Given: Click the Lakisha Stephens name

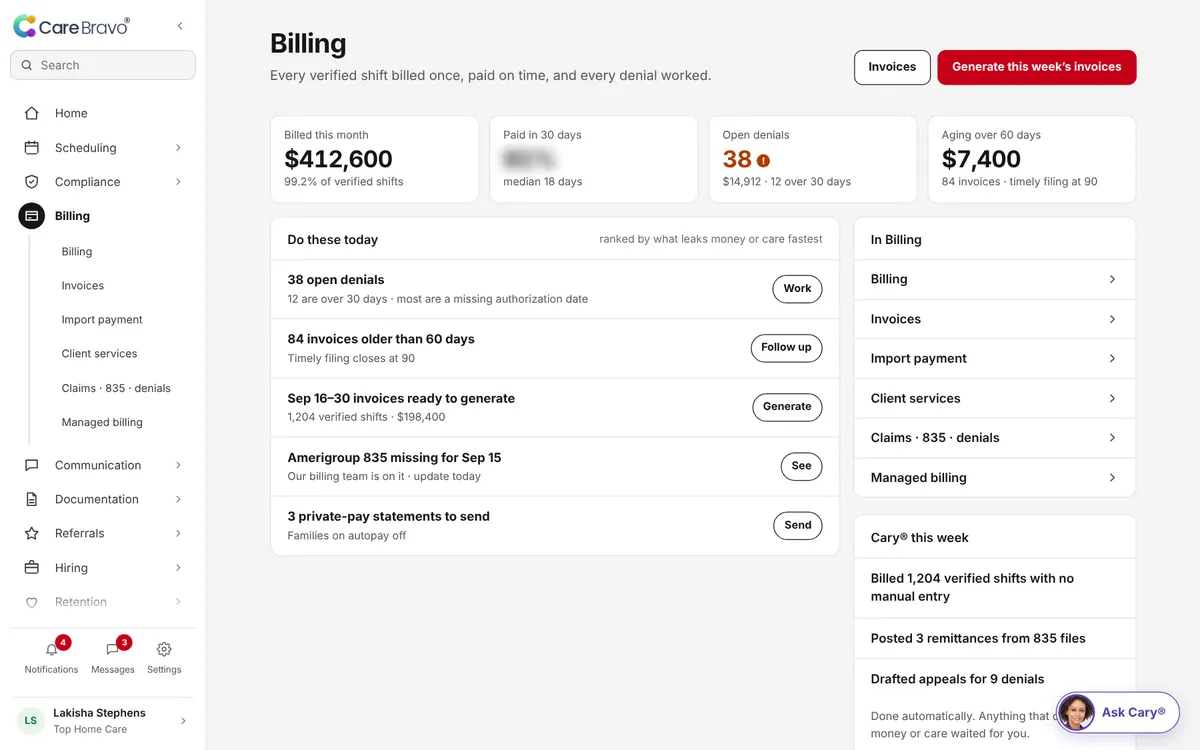Looking at the screenshot, I should (99, 713).
